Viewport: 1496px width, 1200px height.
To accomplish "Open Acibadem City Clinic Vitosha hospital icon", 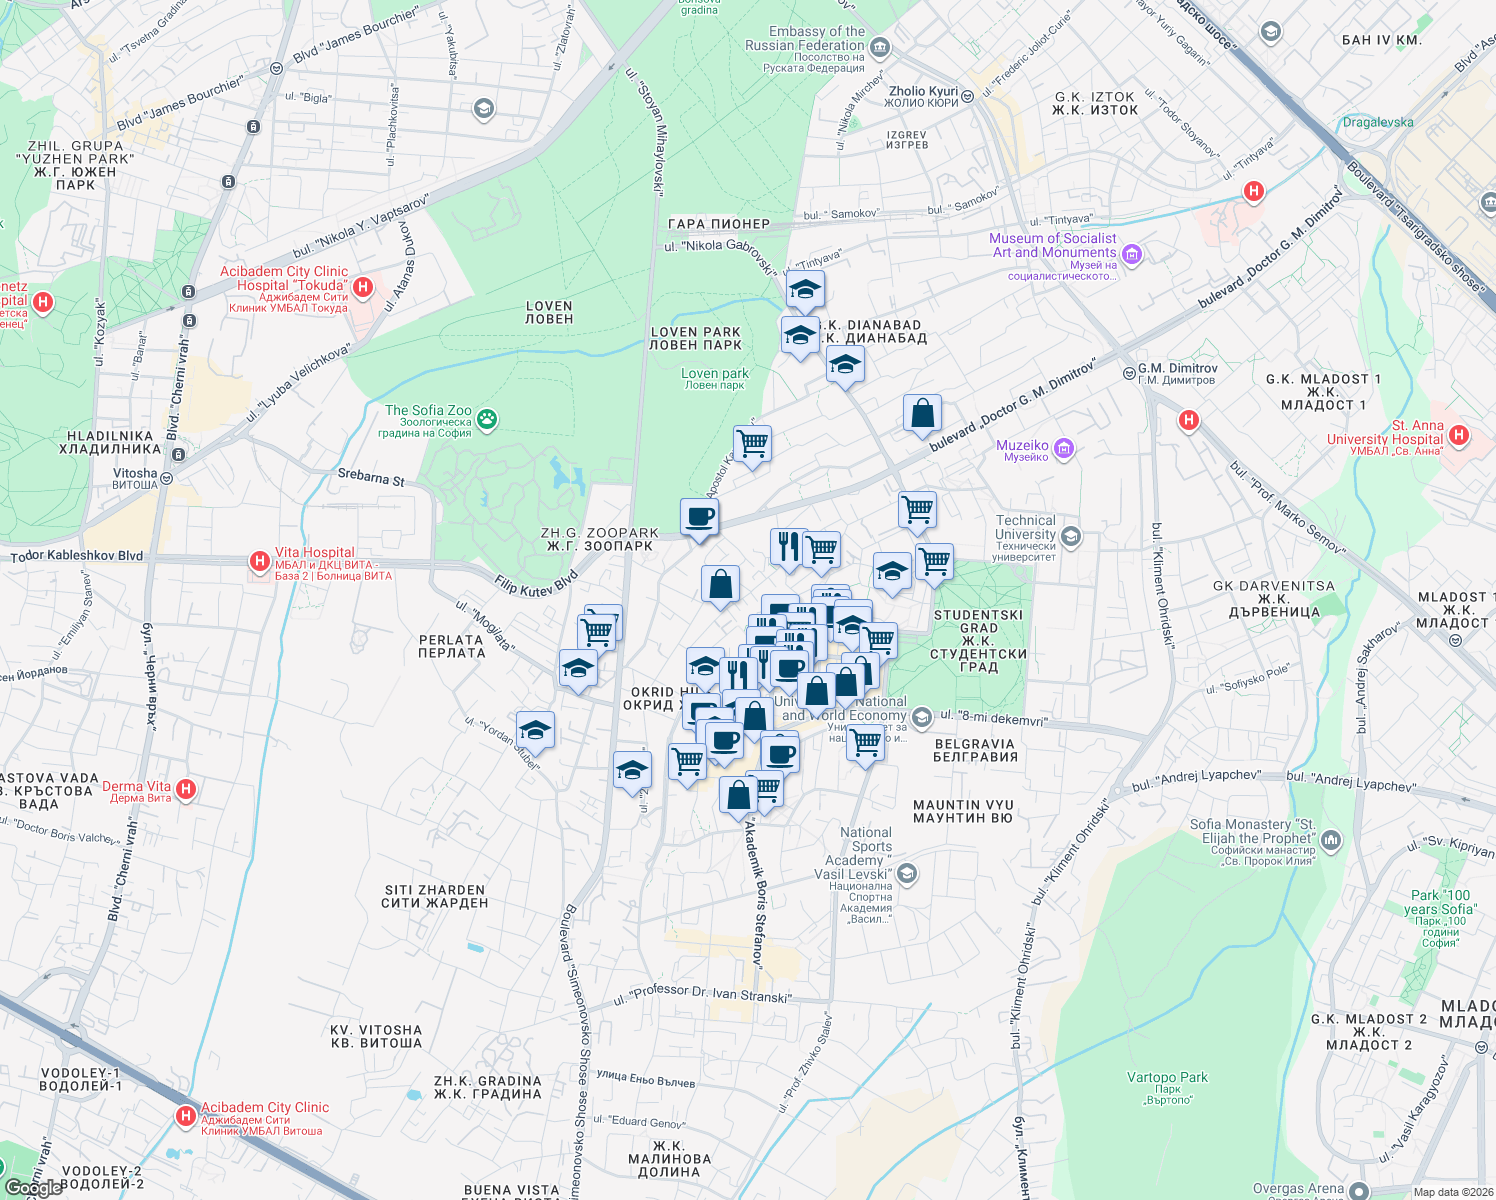I will (x=185, y=1116).
